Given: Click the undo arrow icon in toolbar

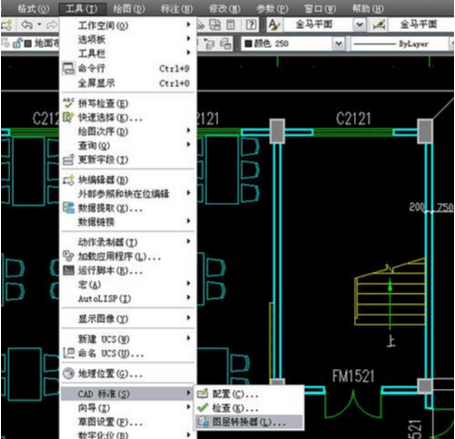Looking at the screenshot, I should coord(26,25).
